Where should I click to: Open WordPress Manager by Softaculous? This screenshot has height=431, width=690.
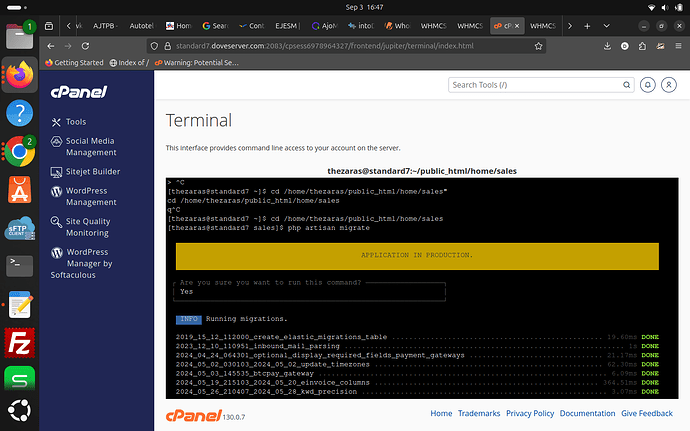tap(82, 263)
